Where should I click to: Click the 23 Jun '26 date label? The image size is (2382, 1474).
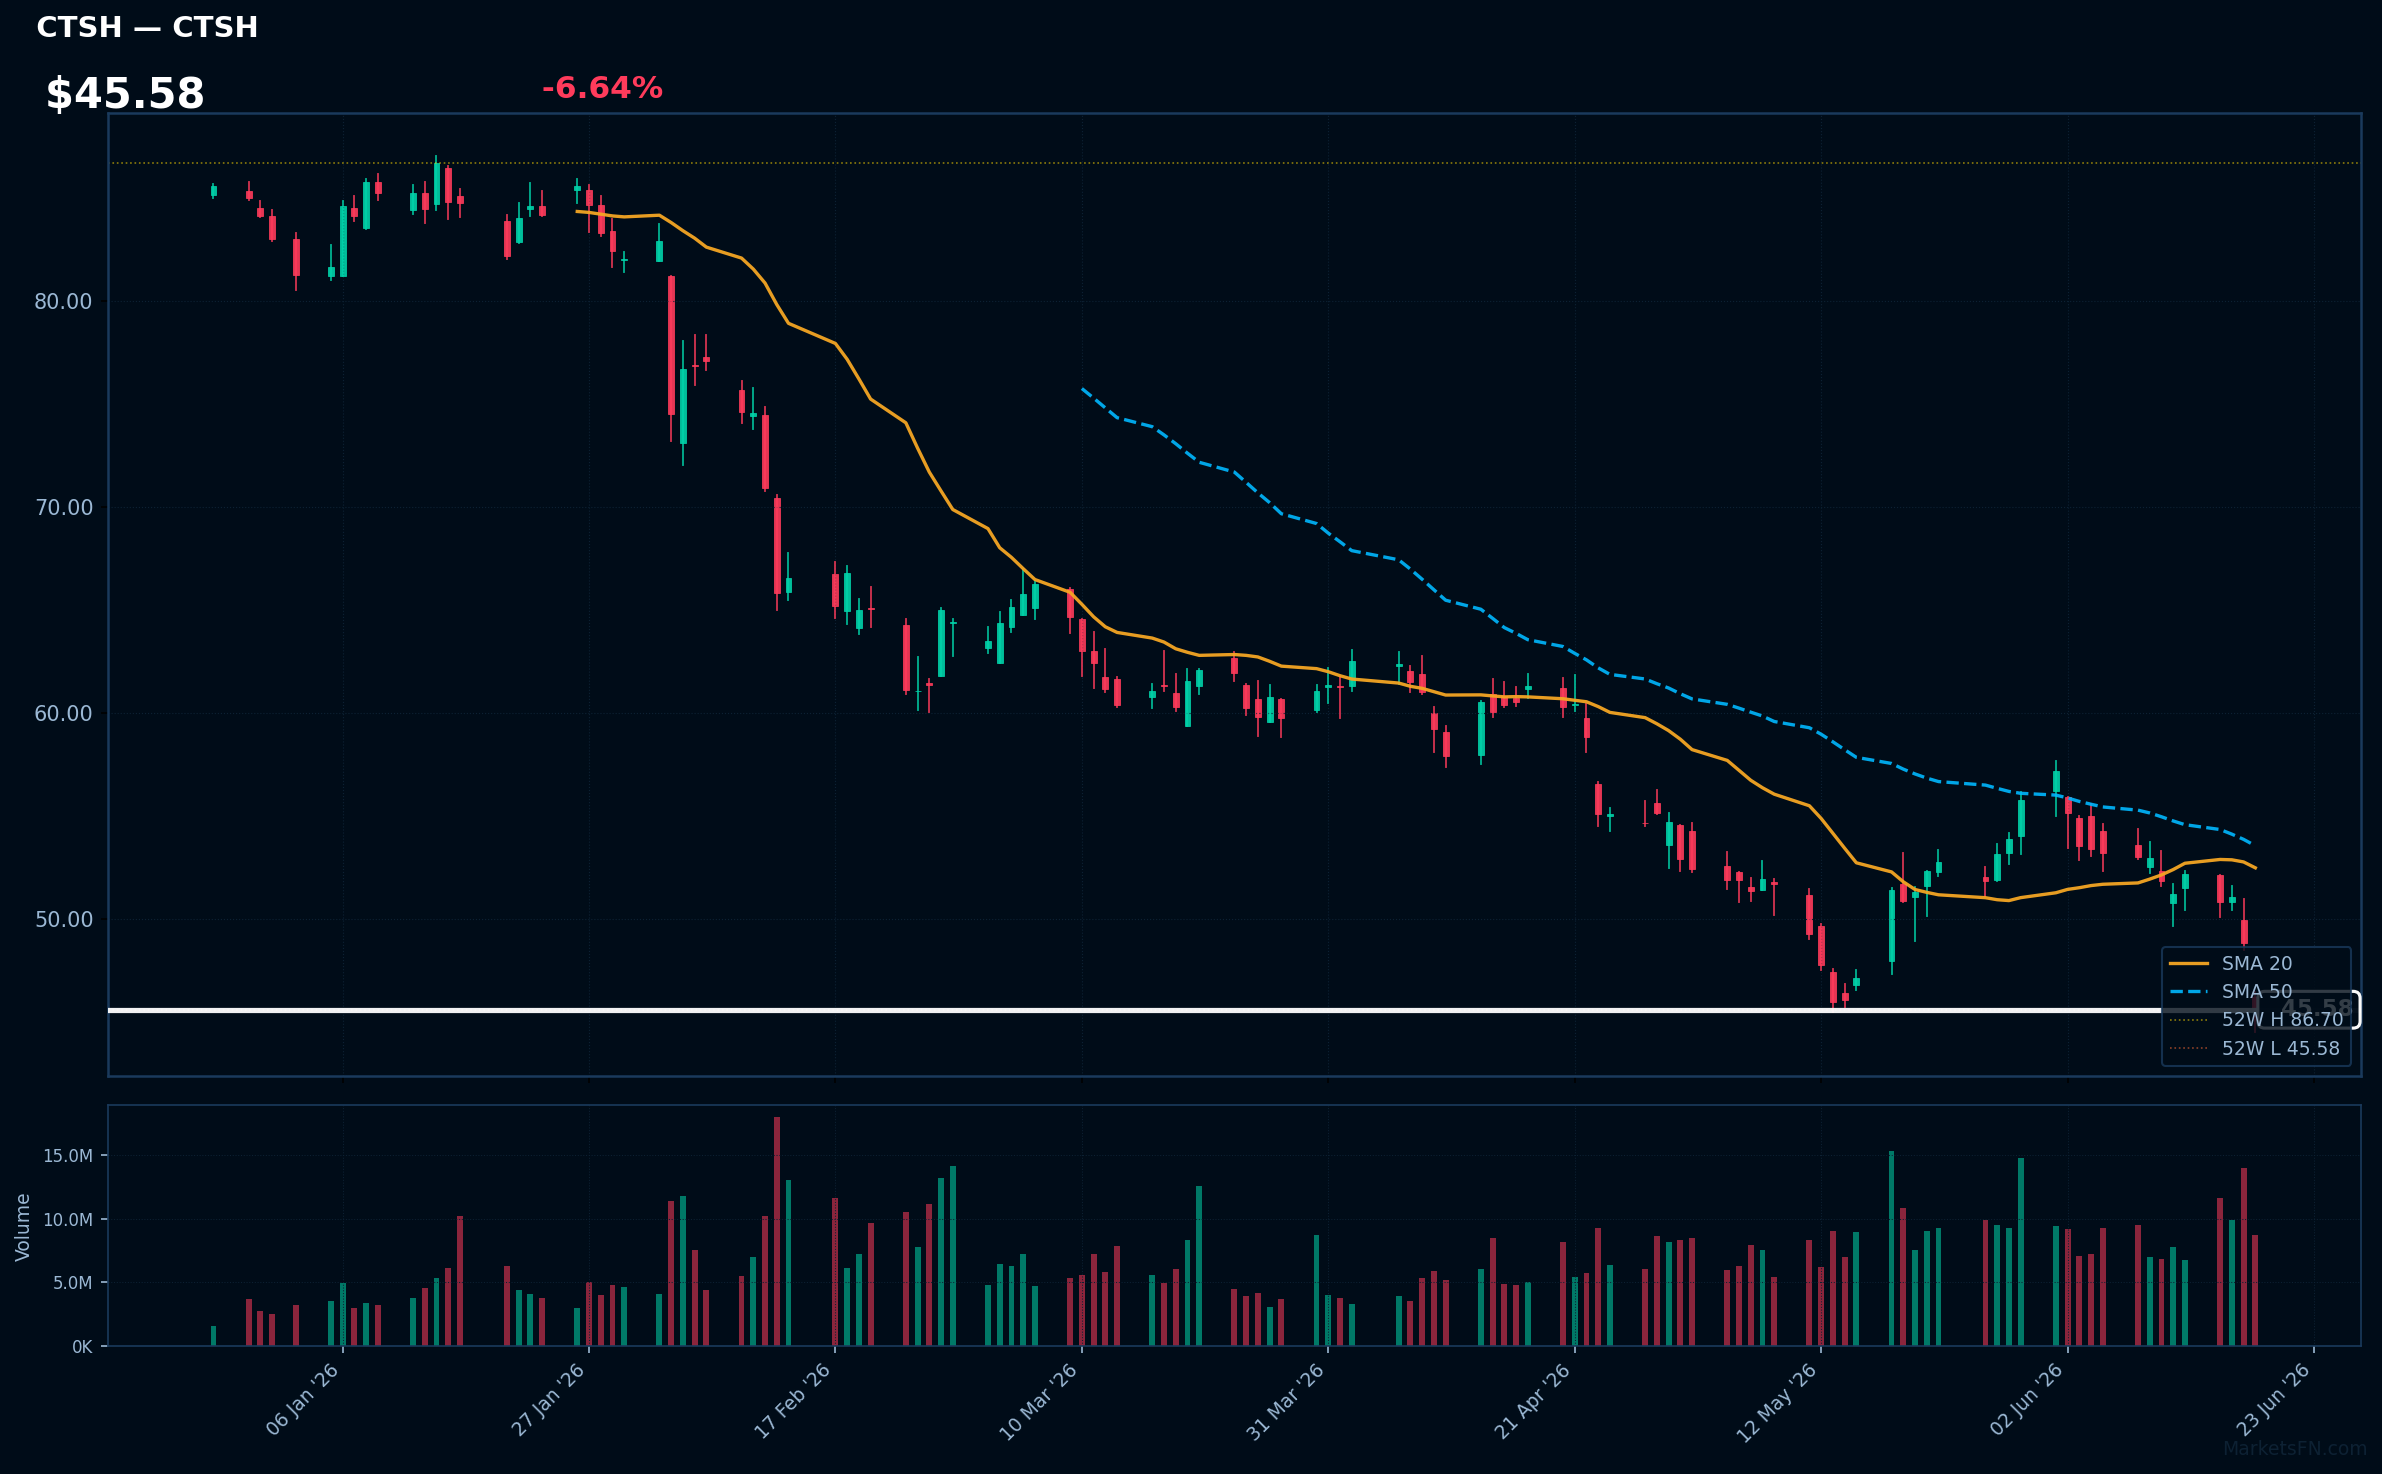(x=2272, y=1400)
